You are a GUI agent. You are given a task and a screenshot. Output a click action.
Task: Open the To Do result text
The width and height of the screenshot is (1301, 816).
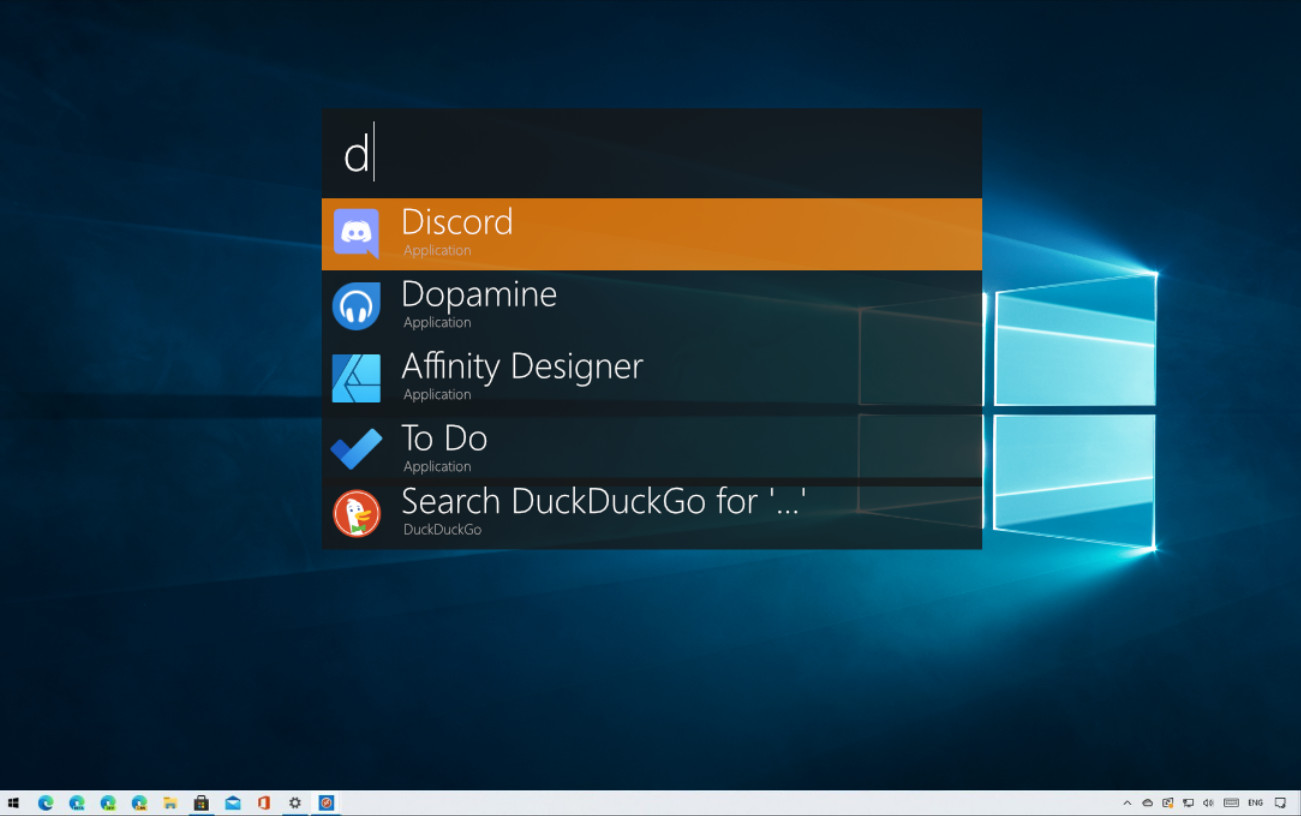[x=444, y=438]
